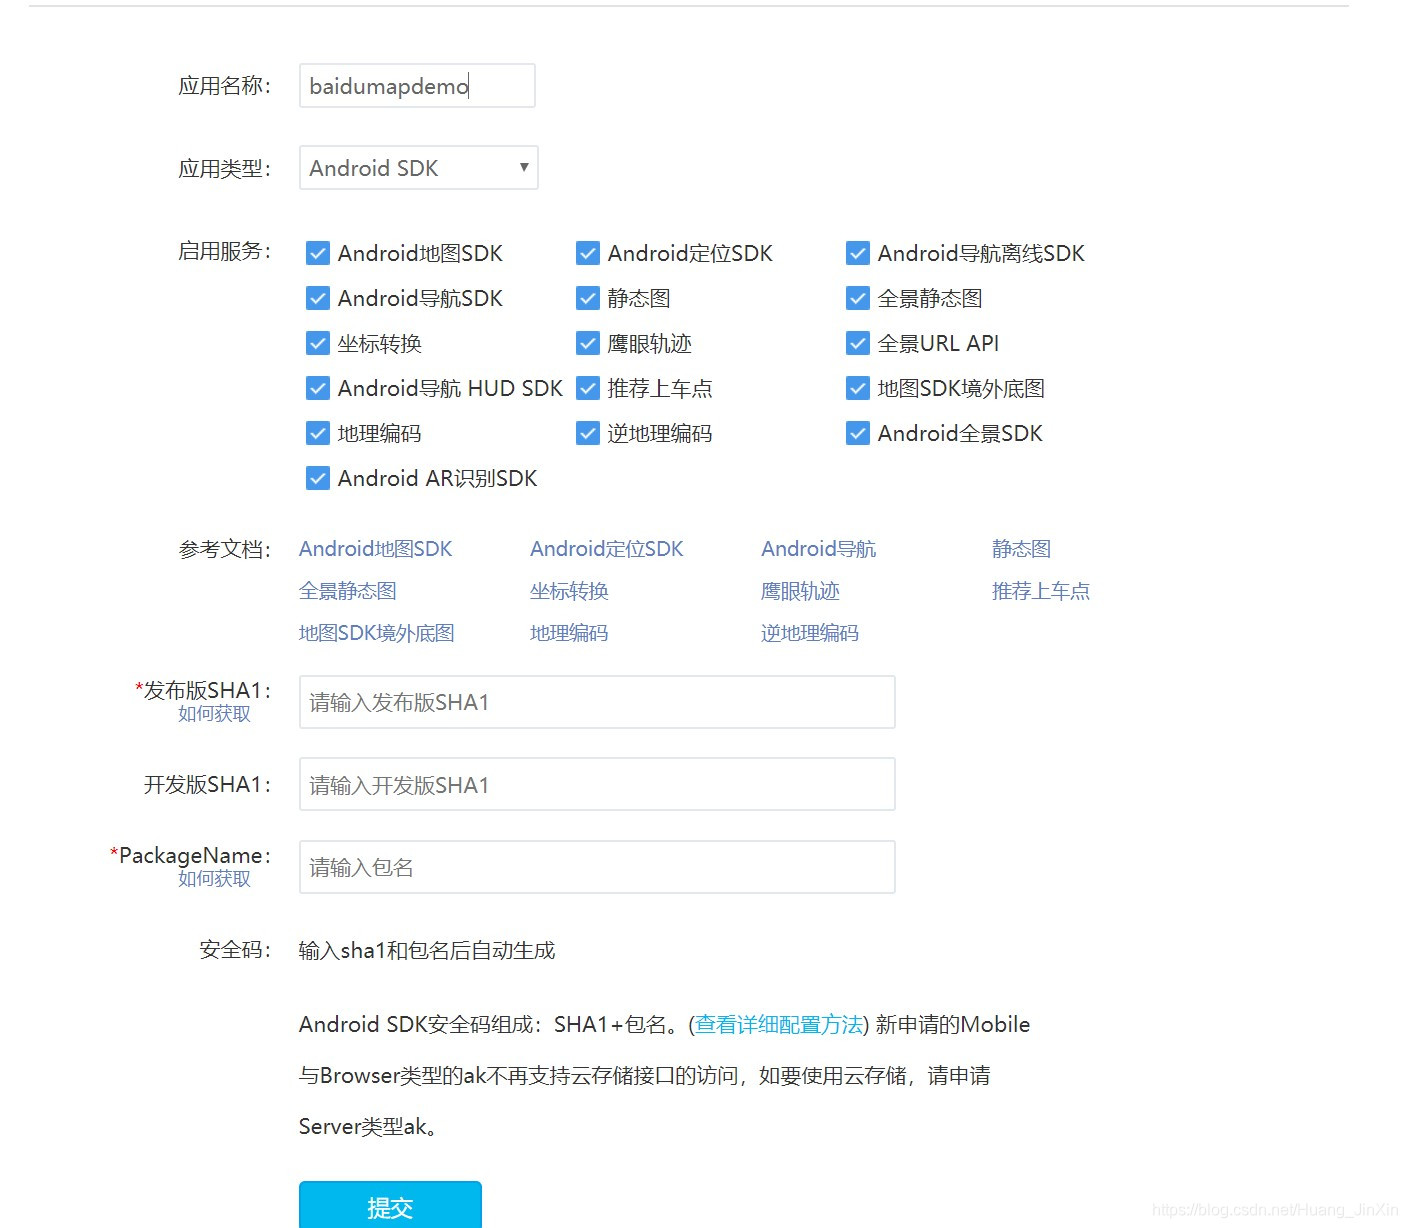Open the 地理编码 reference doc link
This screenshot has height=1228, width=1407.
[569, 633]
